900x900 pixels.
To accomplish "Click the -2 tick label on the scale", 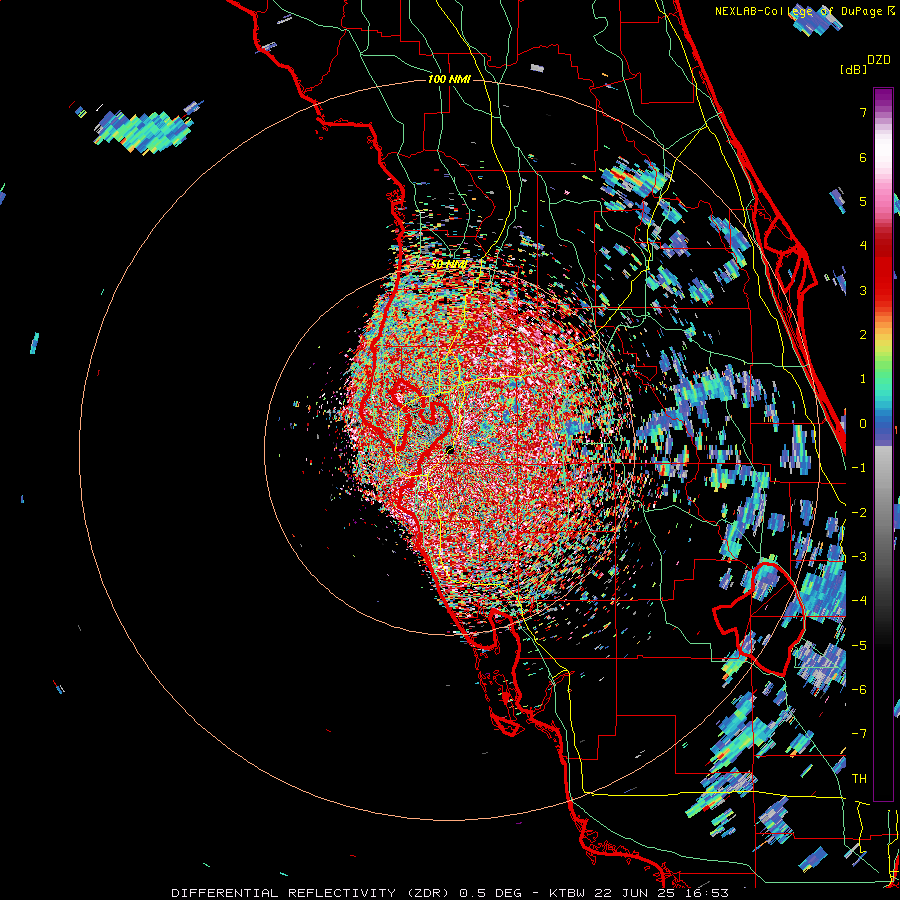I will click(859, 512).
